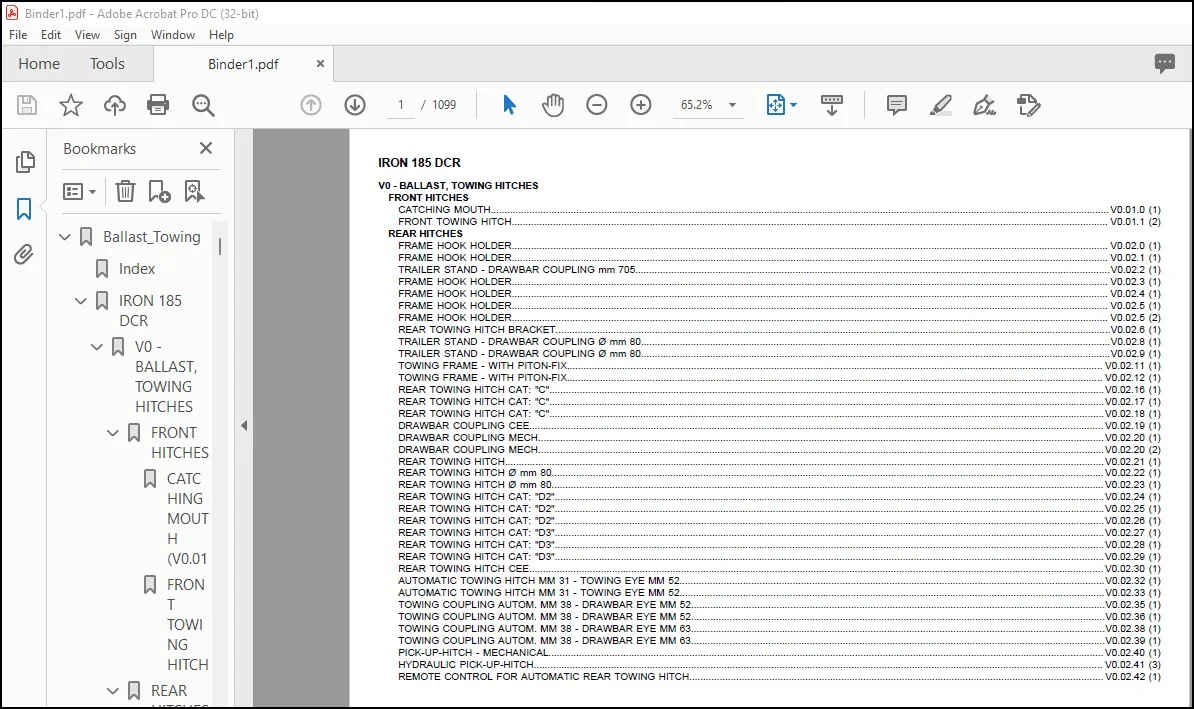Screen dimensions: 1194x709
Task: Click the page number input field
Action: [401, 105]
